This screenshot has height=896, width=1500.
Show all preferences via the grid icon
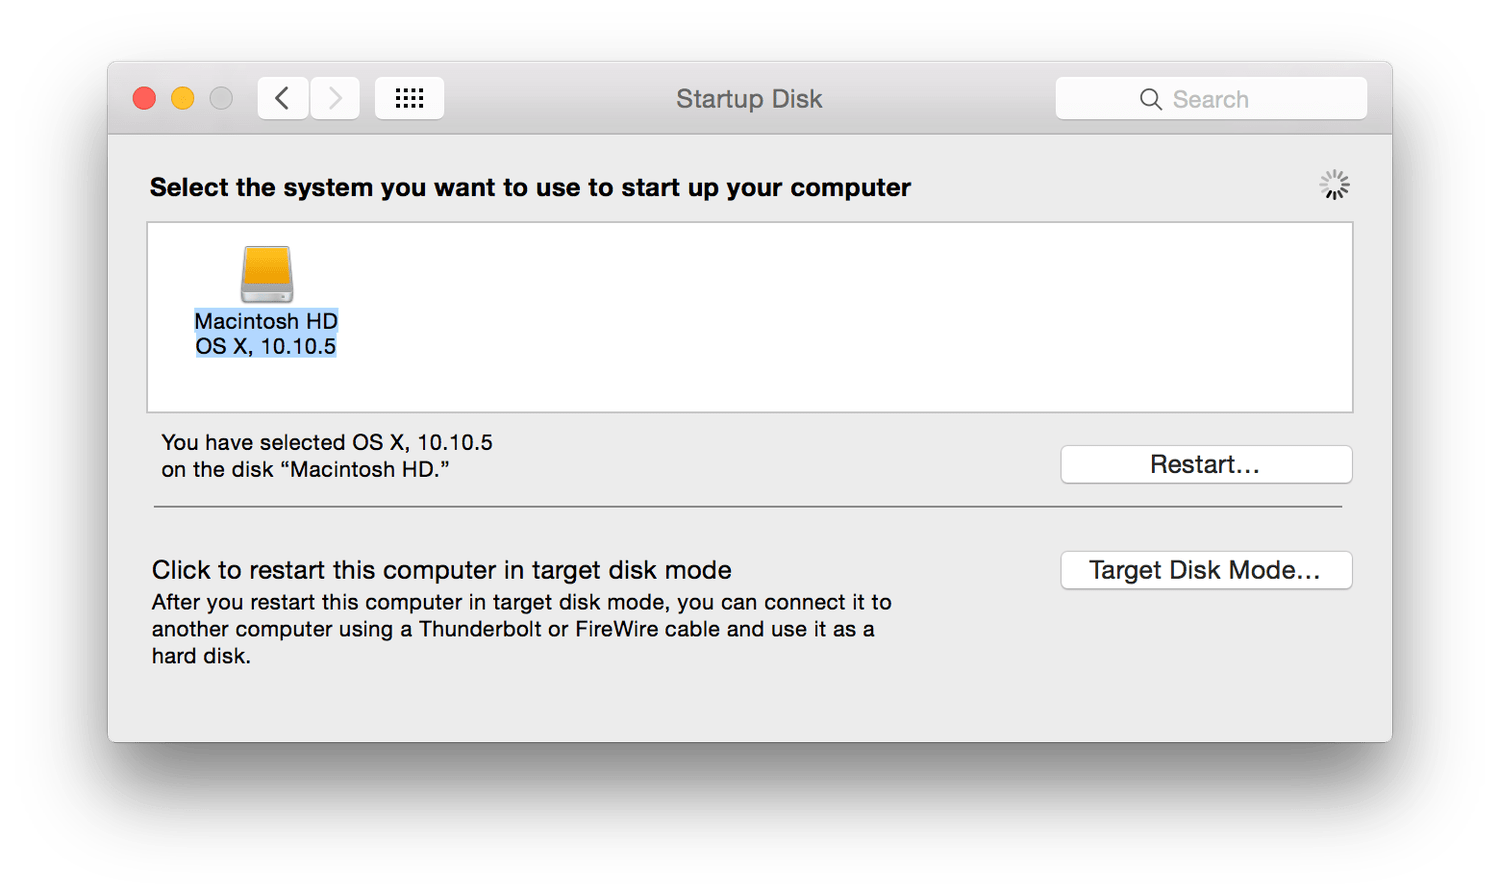[x=409, y=98]
